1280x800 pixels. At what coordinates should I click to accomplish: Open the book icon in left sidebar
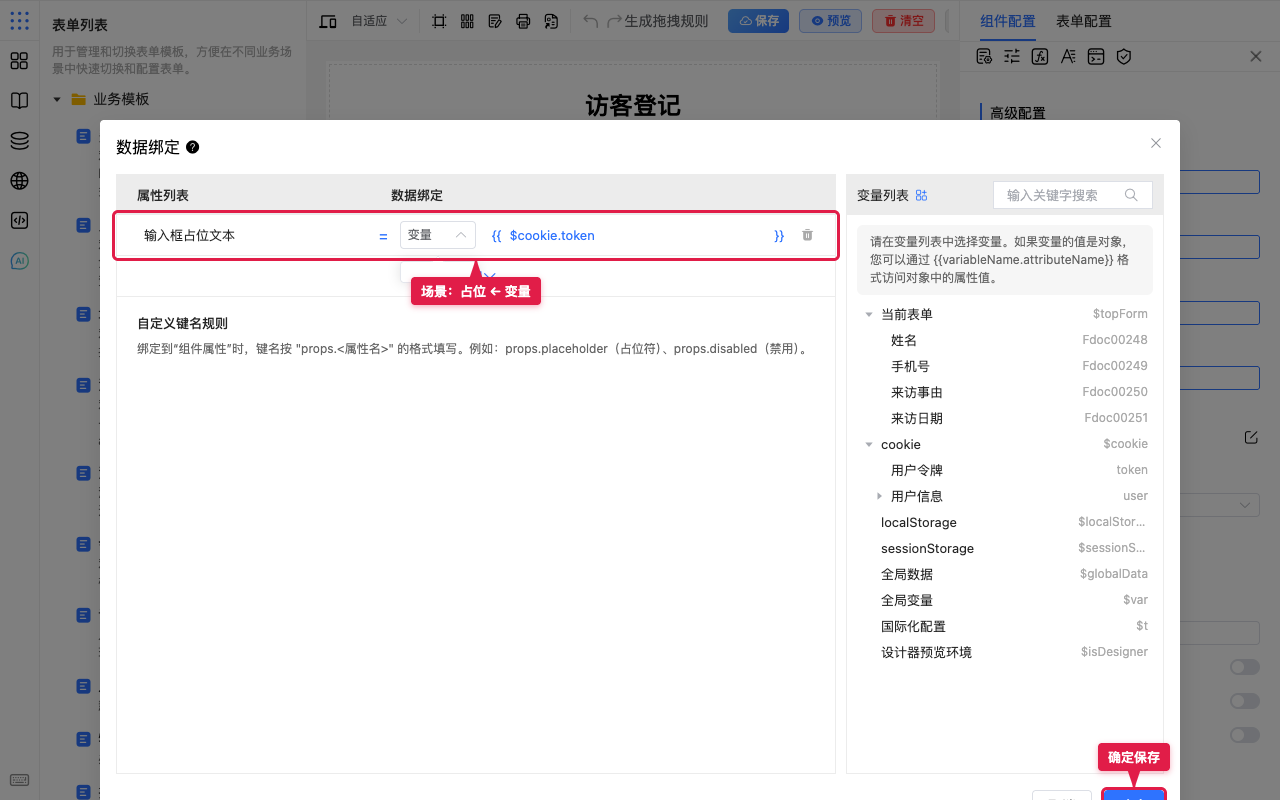point(19,101)
